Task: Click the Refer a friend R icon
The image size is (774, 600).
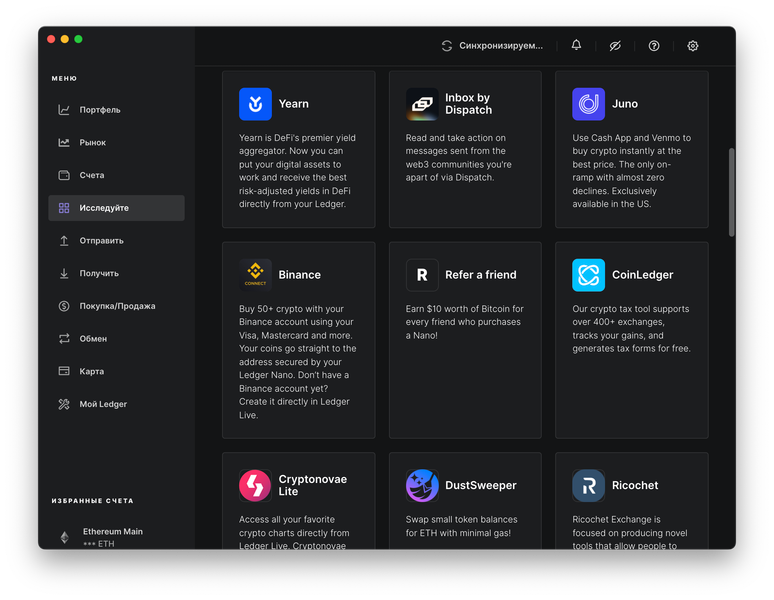Action: (x=422, y=275)
